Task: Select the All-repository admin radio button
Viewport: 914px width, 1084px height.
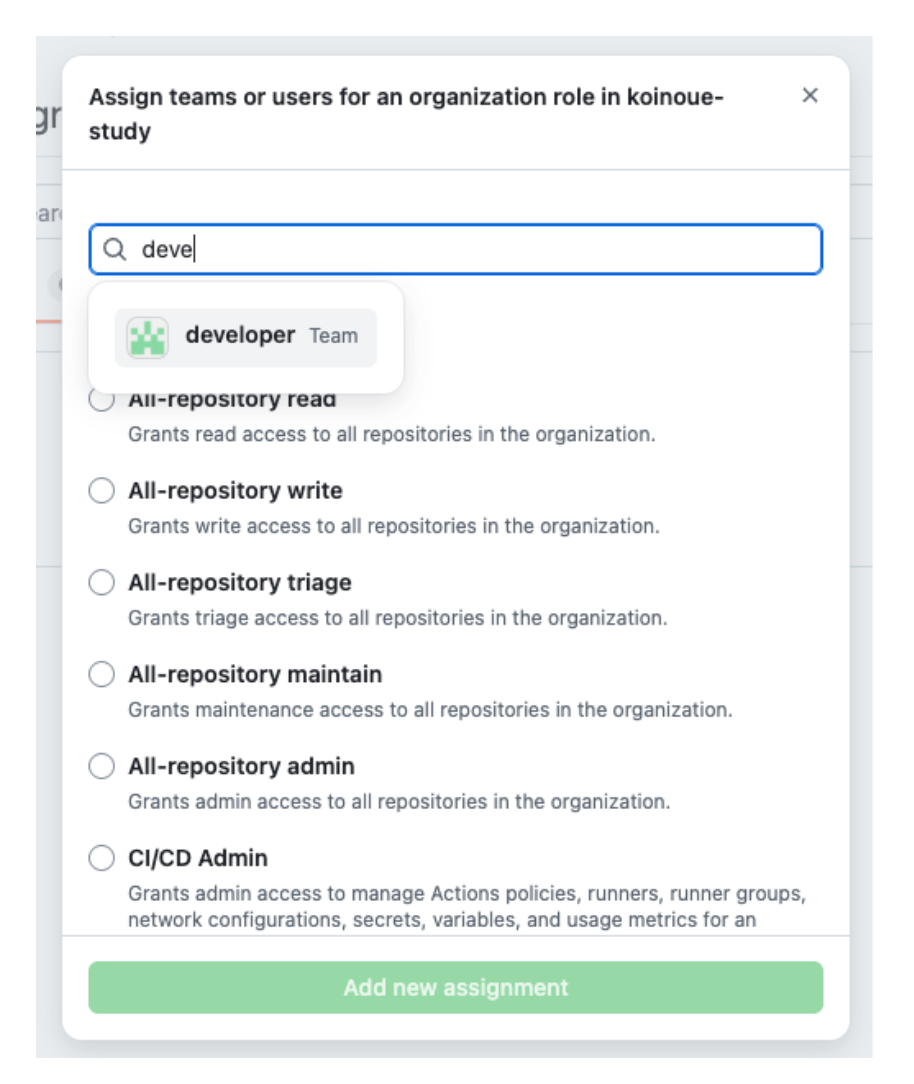Action: [x=101, y=767]
